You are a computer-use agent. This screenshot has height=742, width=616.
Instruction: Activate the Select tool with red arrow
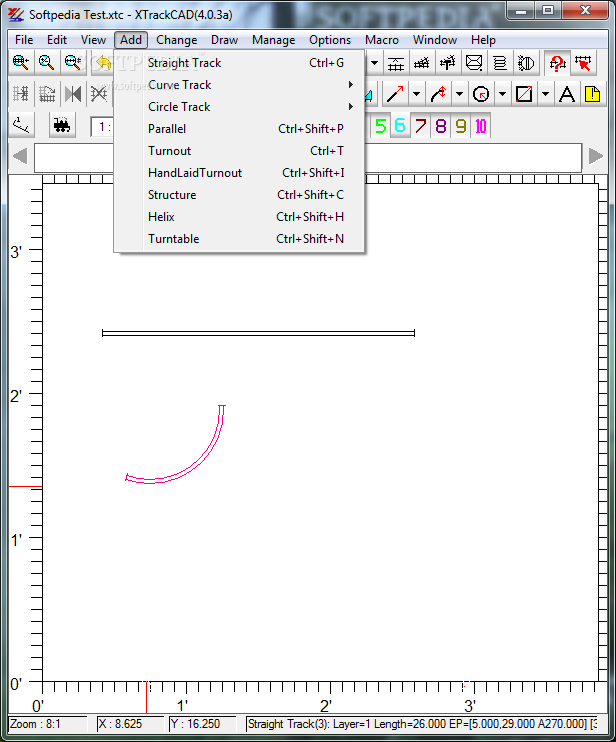pyautogui.click(x=583, y=62)
